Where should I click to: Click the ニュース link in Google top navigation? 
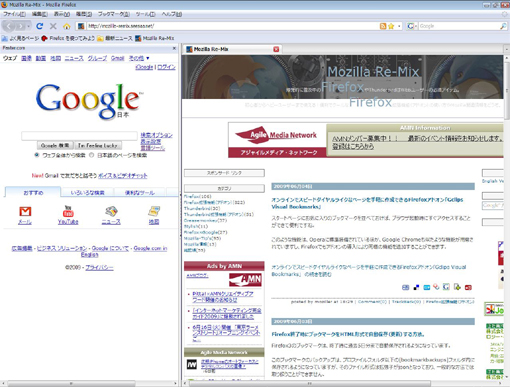click(74, 58)
